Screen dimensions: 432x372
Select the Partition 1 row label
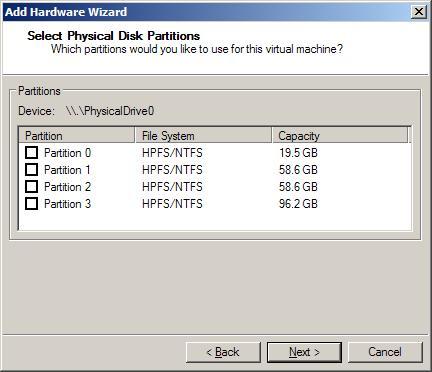tap(67, 170)
